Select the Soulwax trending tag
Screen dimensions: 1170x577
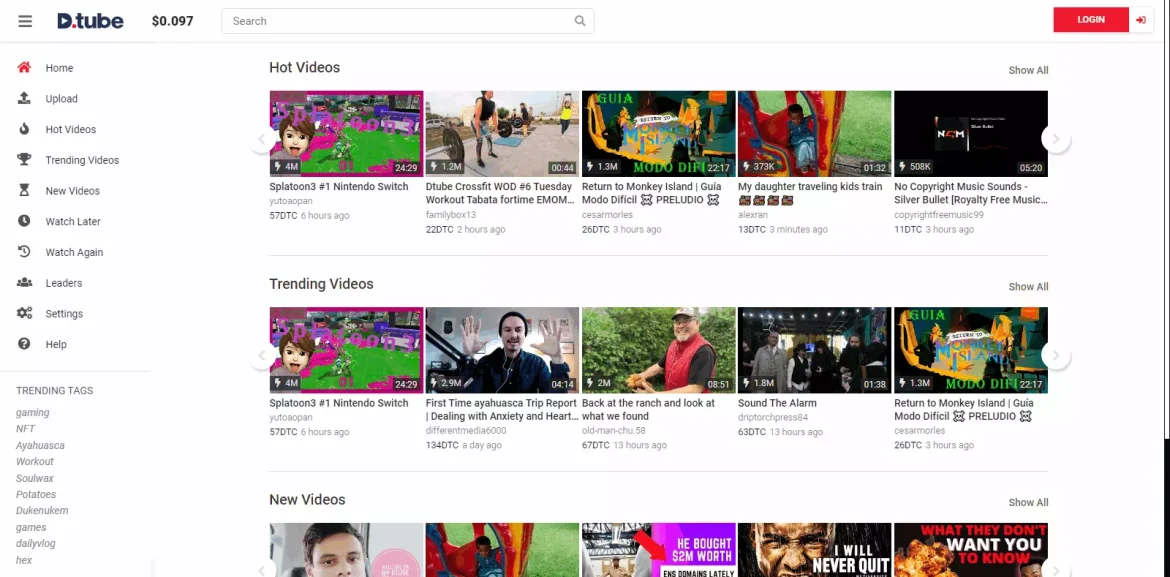(35, 478)
